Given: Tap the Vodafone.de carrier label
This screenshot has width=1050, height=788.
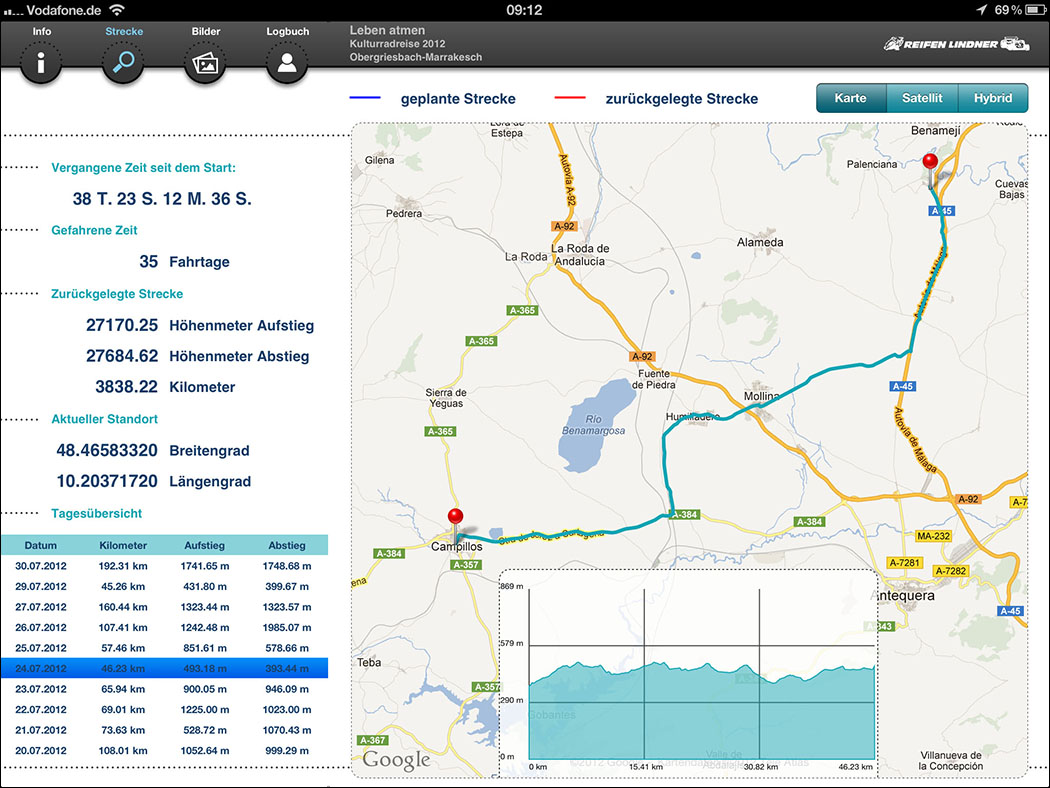Looking at the screenshot, I should pyautogui.click(x=64, y=10).
